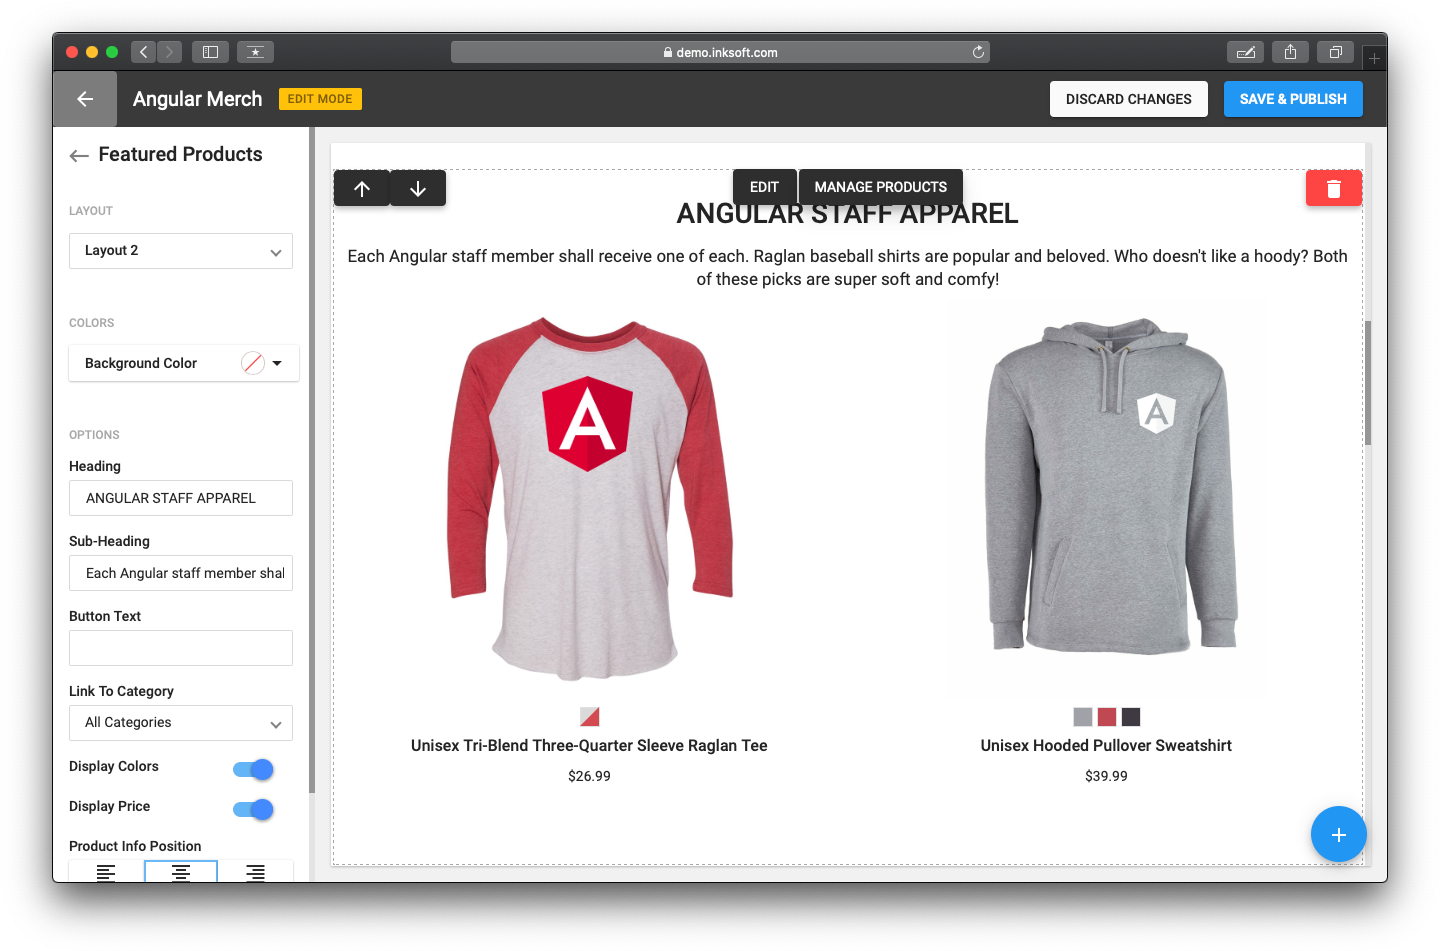The image size is (1440, 951).
Task: Open All Categories dropdown
Action: point(181,723)
